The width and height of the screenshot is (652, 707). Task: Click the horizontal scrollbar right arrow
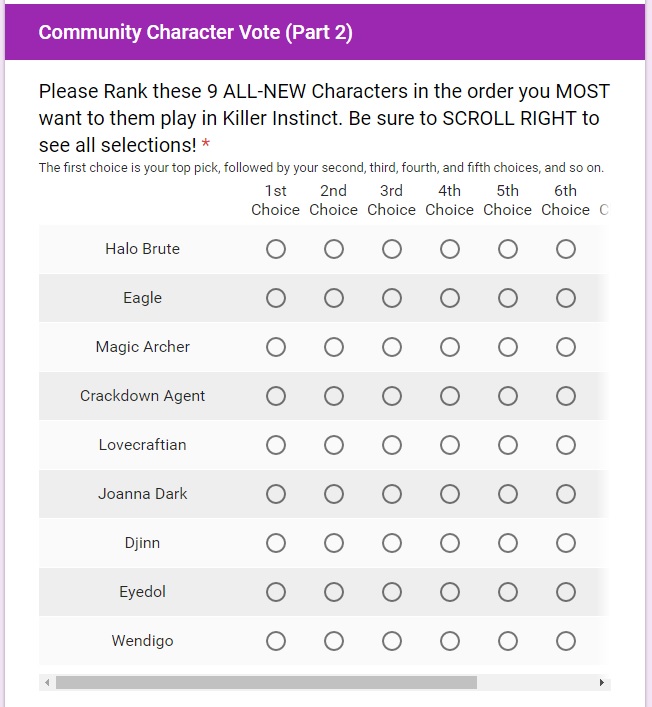tap(602, 682)
